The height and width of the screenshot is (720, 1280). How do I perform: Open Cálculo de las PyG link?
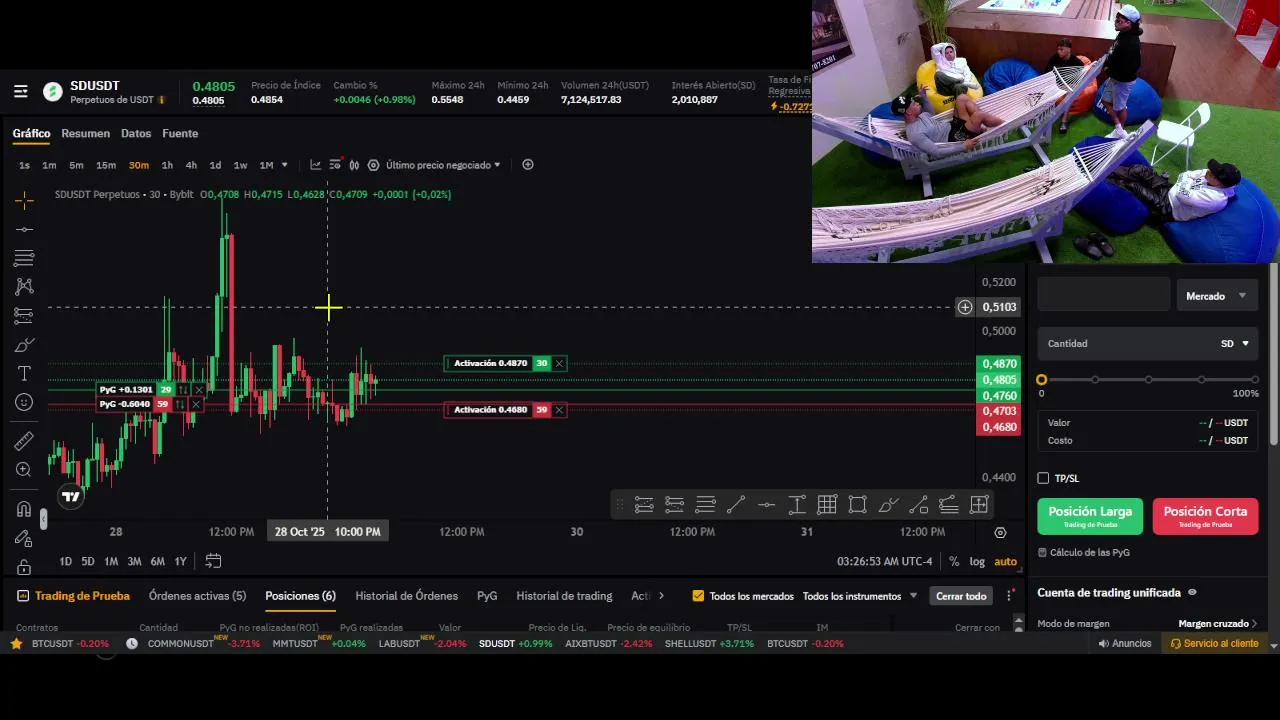click(1084, 553)
